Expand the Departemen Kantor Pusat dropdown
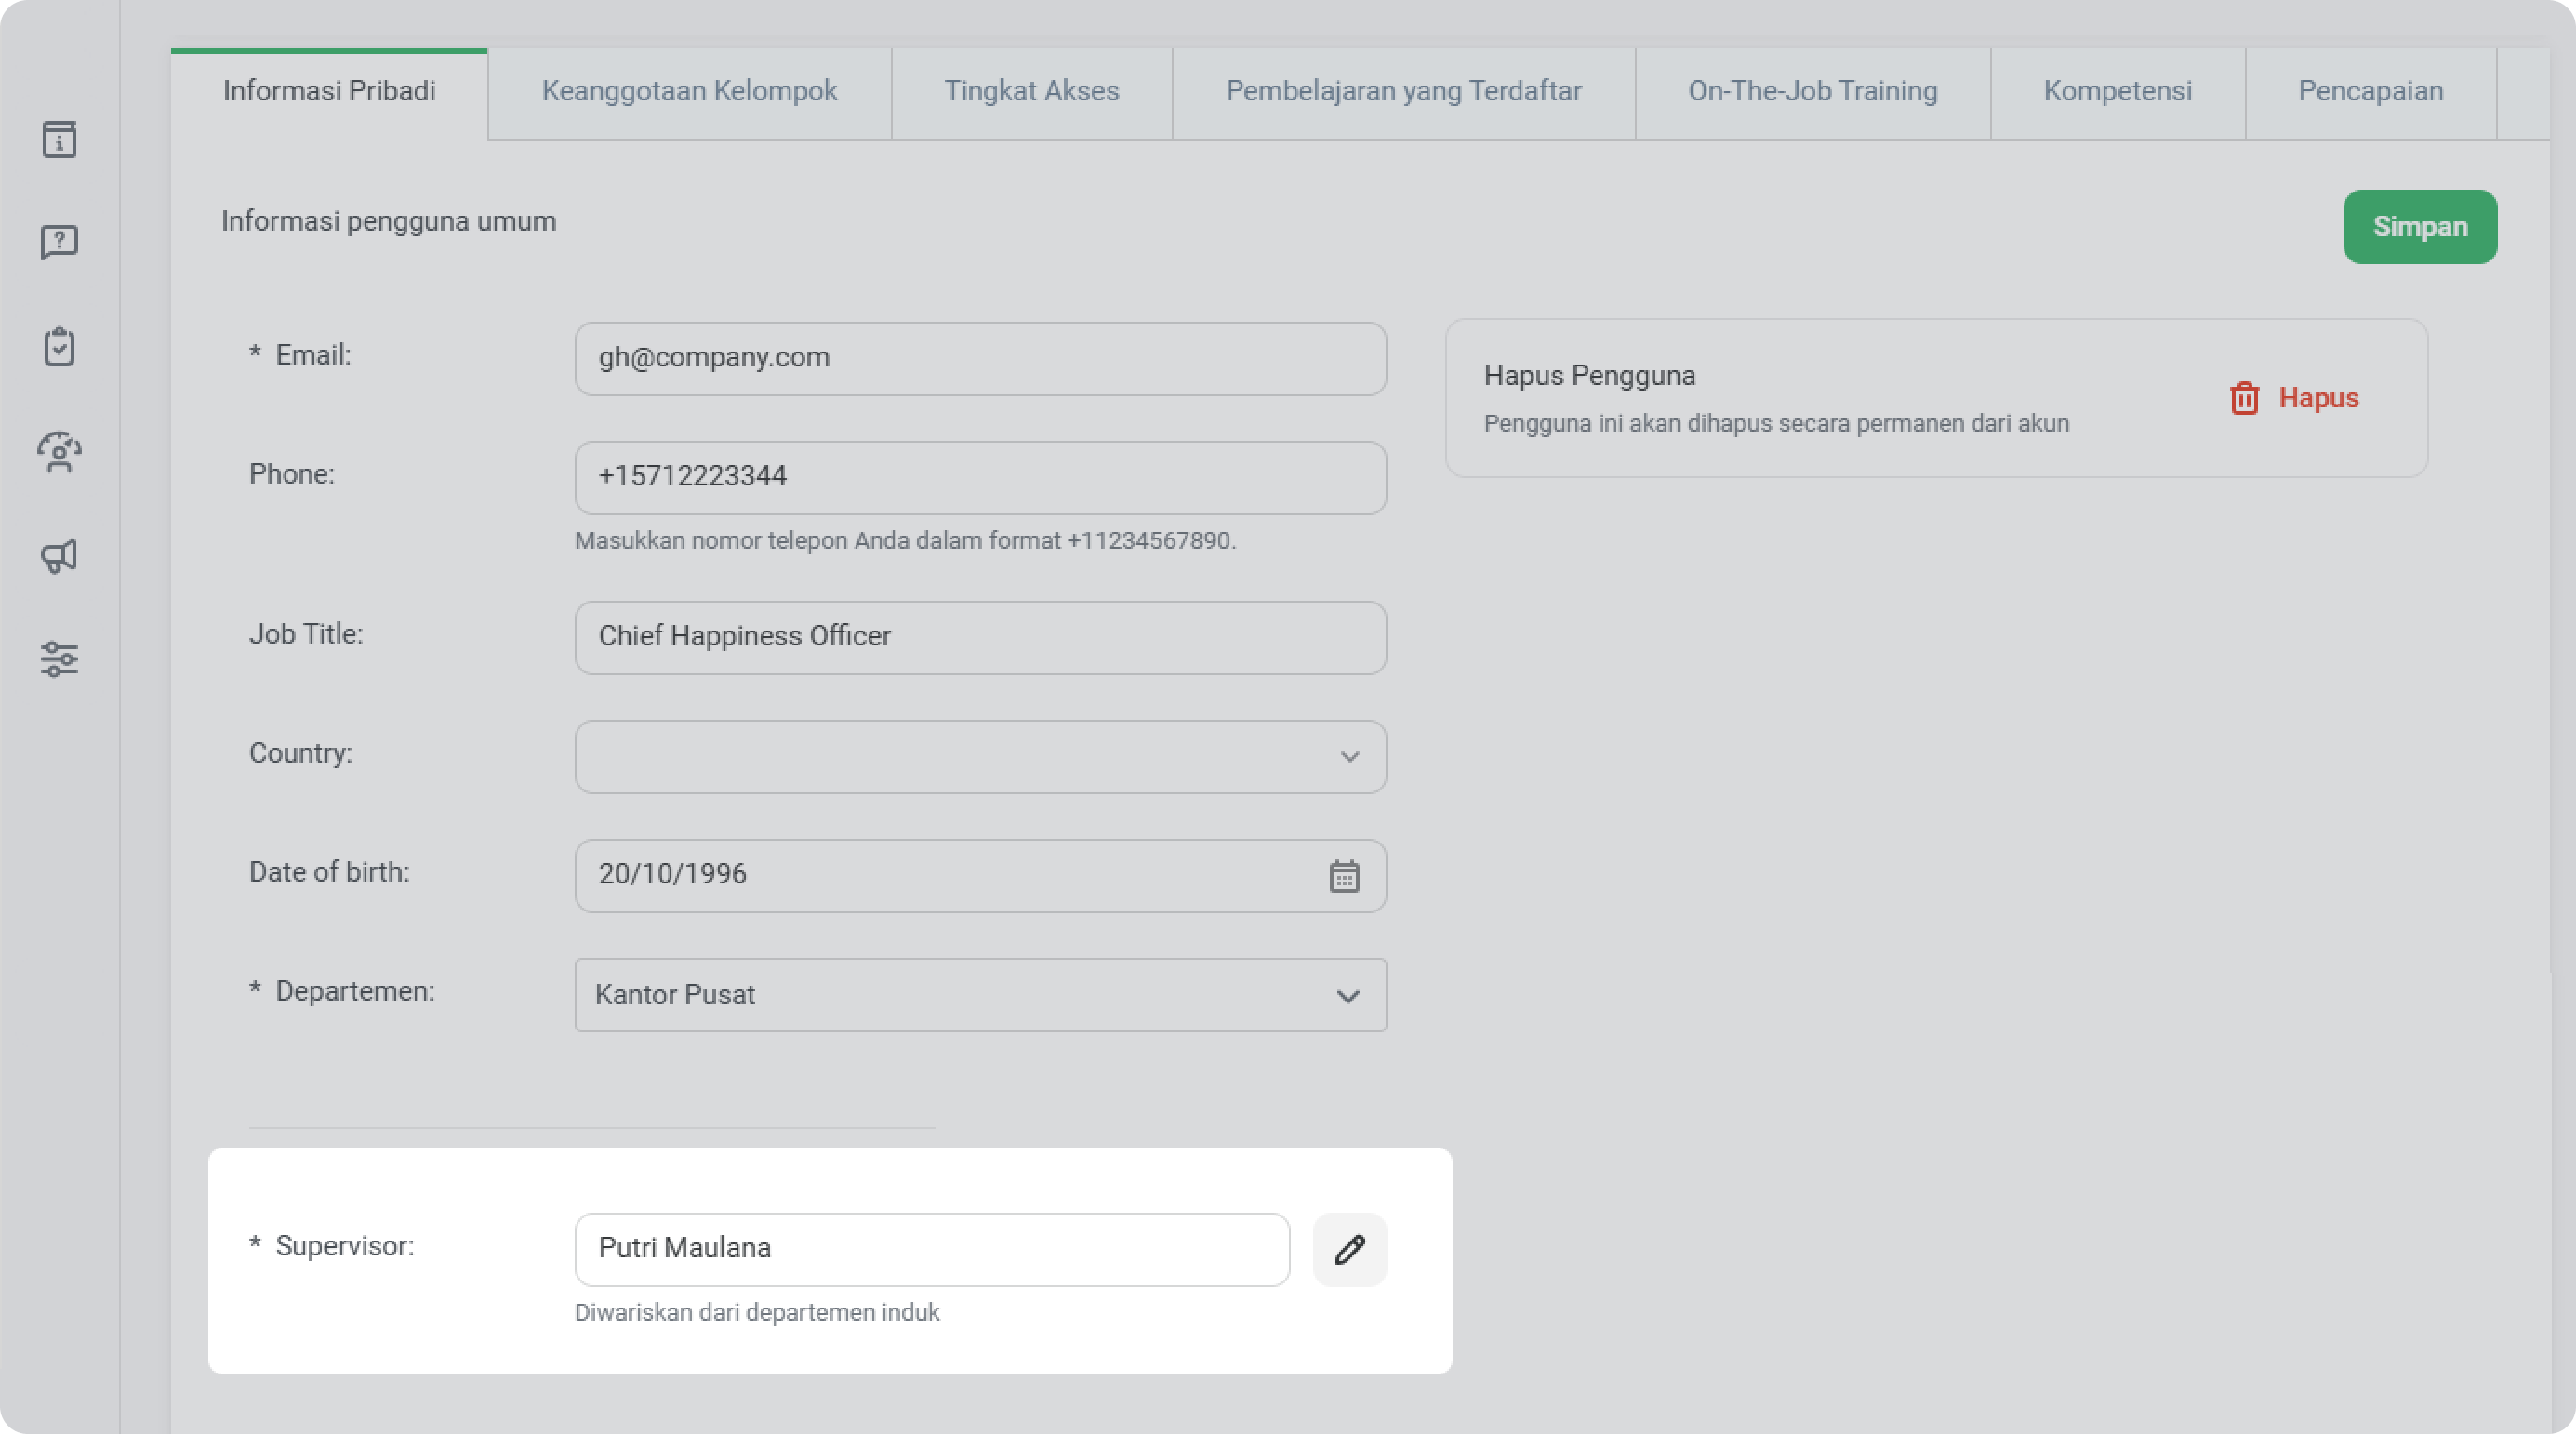Image resolution: width=2576 pixels, height=1434 pixels. pos(979,995)
